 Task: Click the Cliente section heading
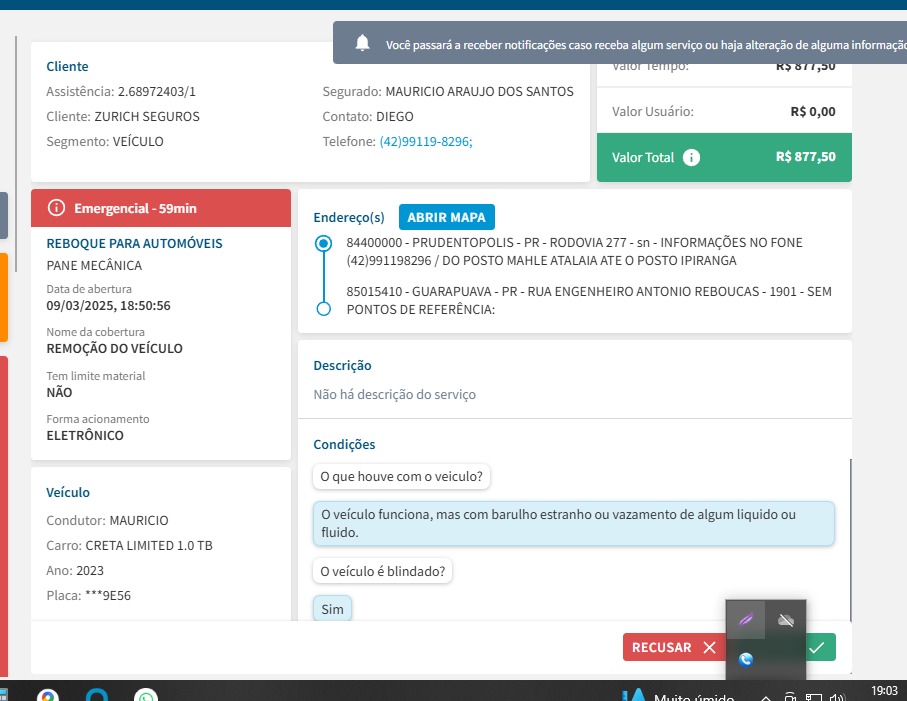tap(68, 67)
